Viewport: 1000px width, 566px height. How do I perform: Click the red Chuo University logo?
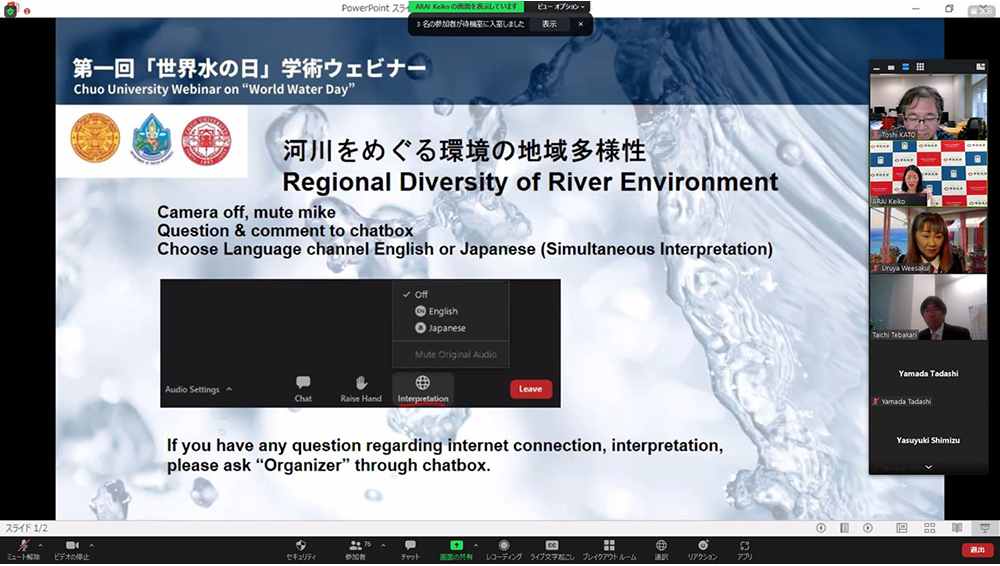(206, 140)
